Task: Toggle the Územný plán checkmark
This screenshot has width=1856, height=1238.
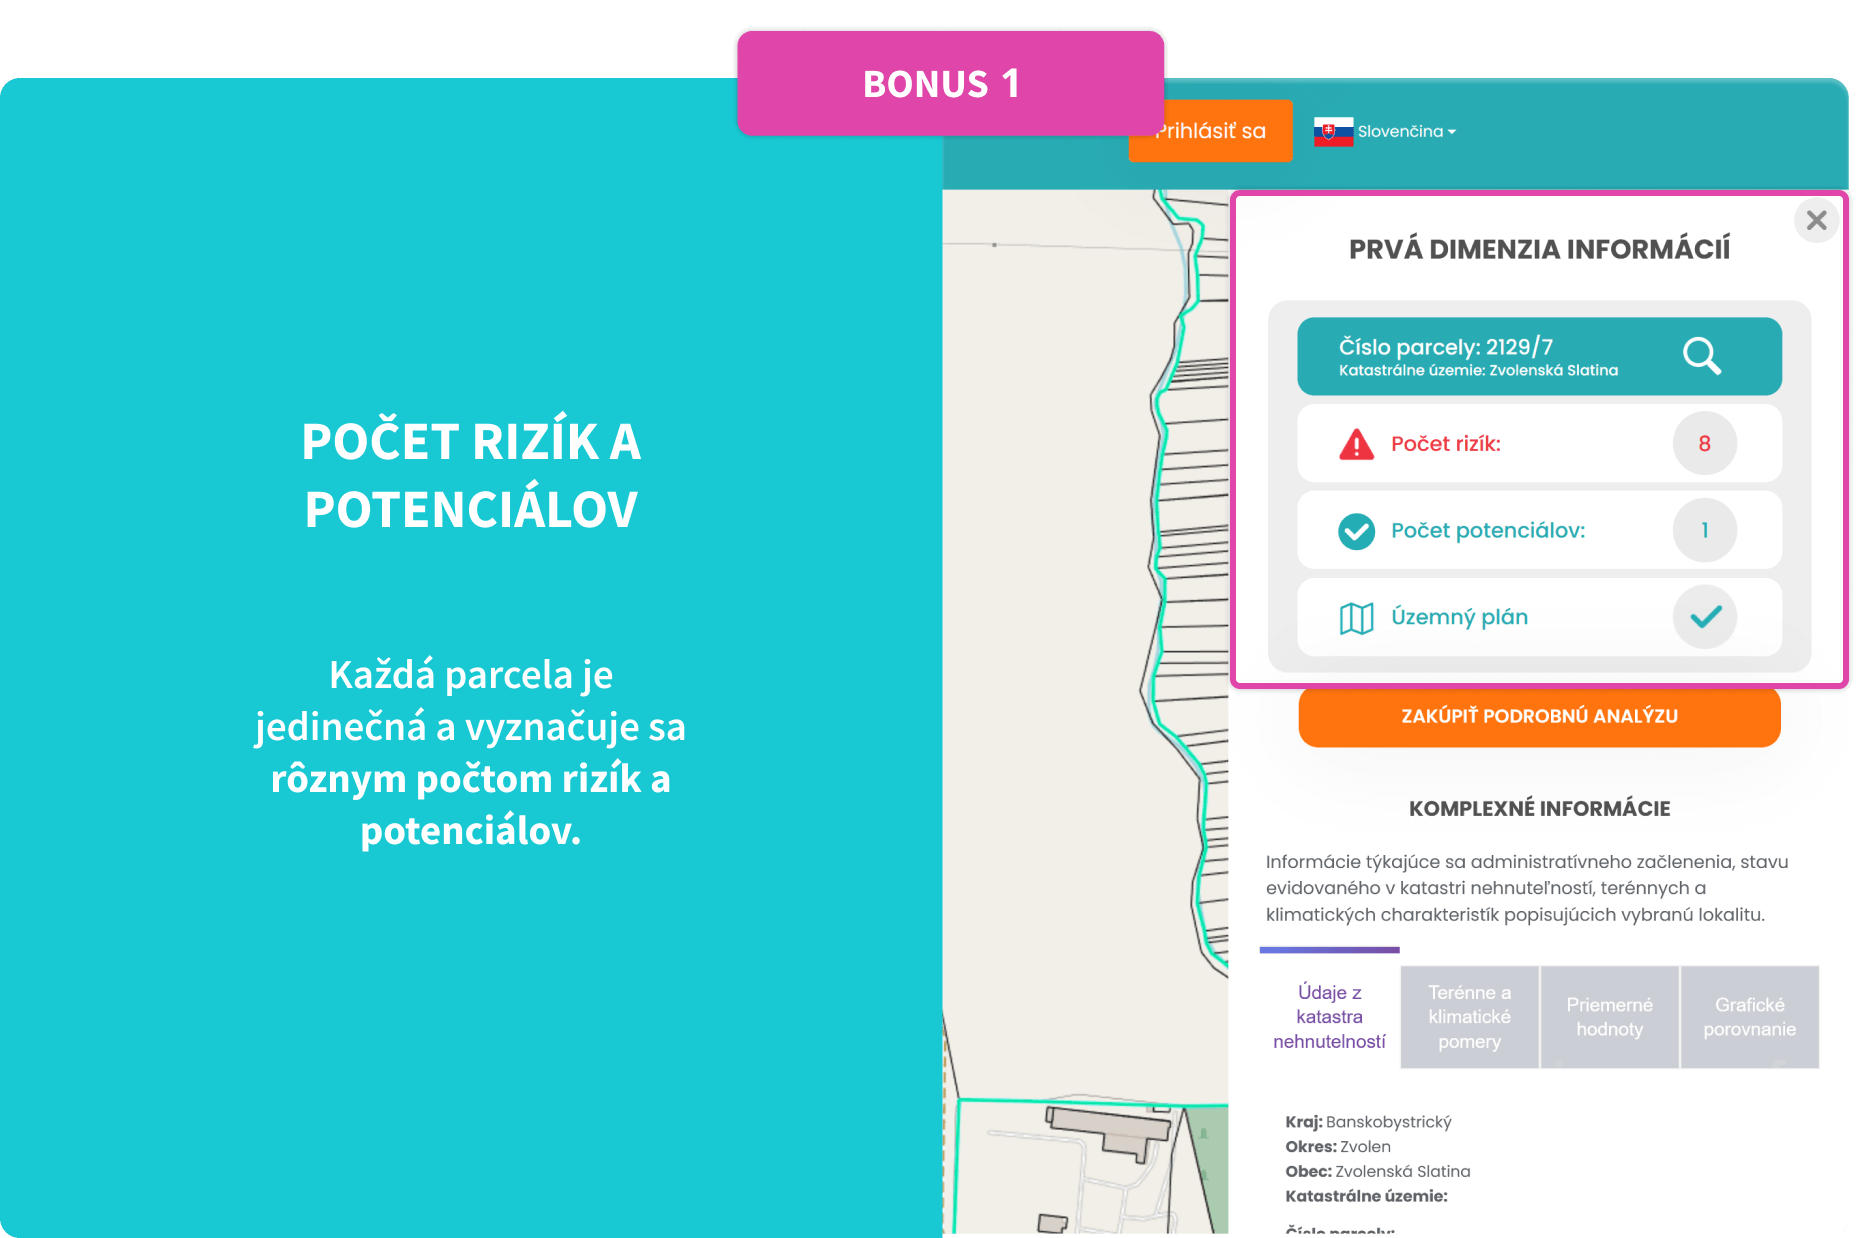Action: point(1704,617)
